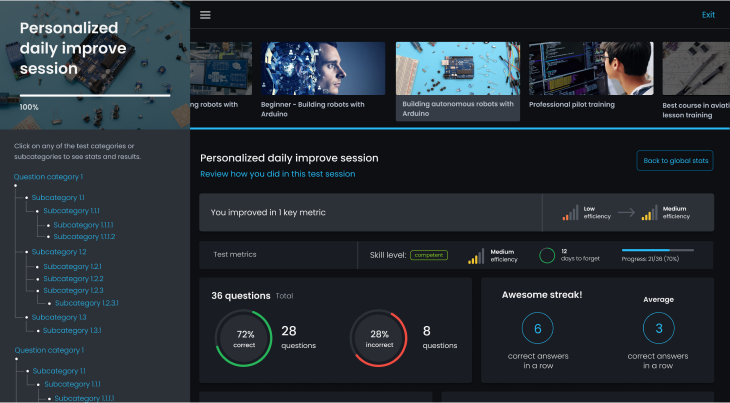Click the 12 days to forget circle icon
Image resolution: width=730 pixels, height=403 pixels.
tap(547, 255)
